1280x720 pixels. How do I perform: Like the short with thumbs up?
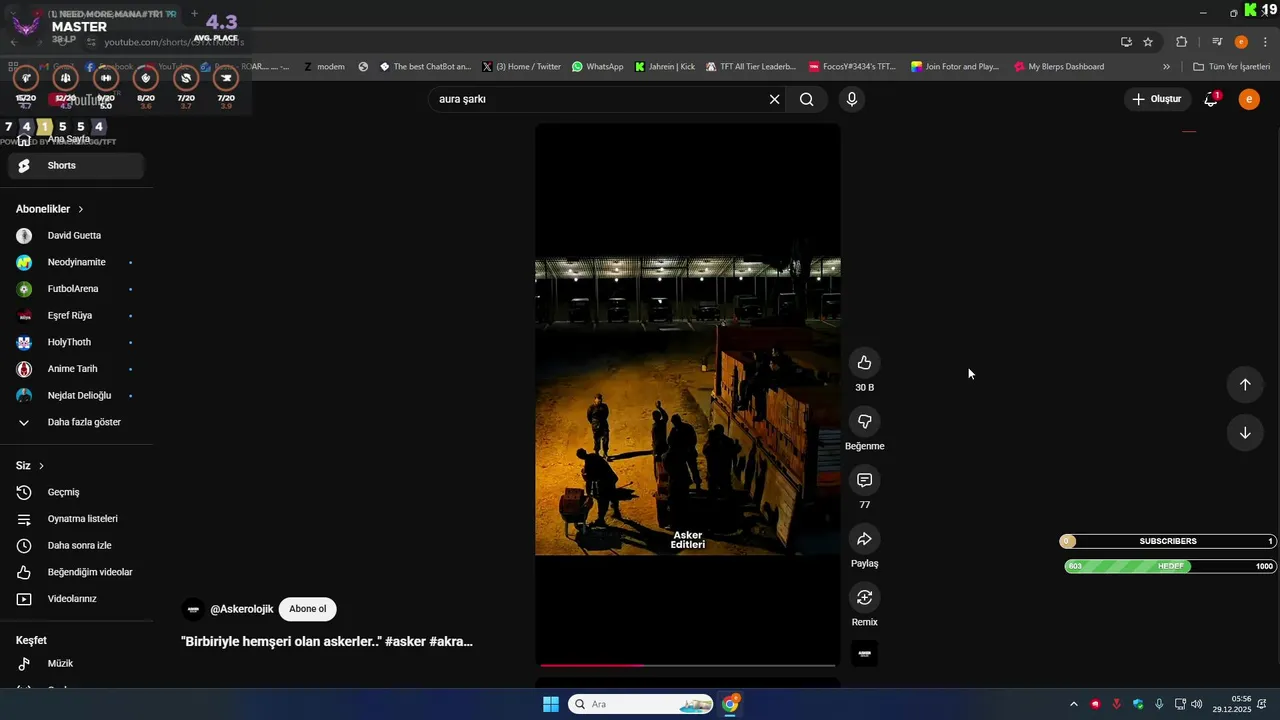pyautogui.click(x=864, y=363)
